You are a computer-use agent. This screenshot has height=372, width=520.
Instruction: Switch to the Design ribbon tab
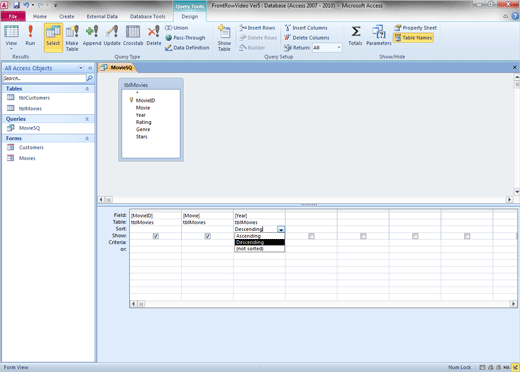190,16
